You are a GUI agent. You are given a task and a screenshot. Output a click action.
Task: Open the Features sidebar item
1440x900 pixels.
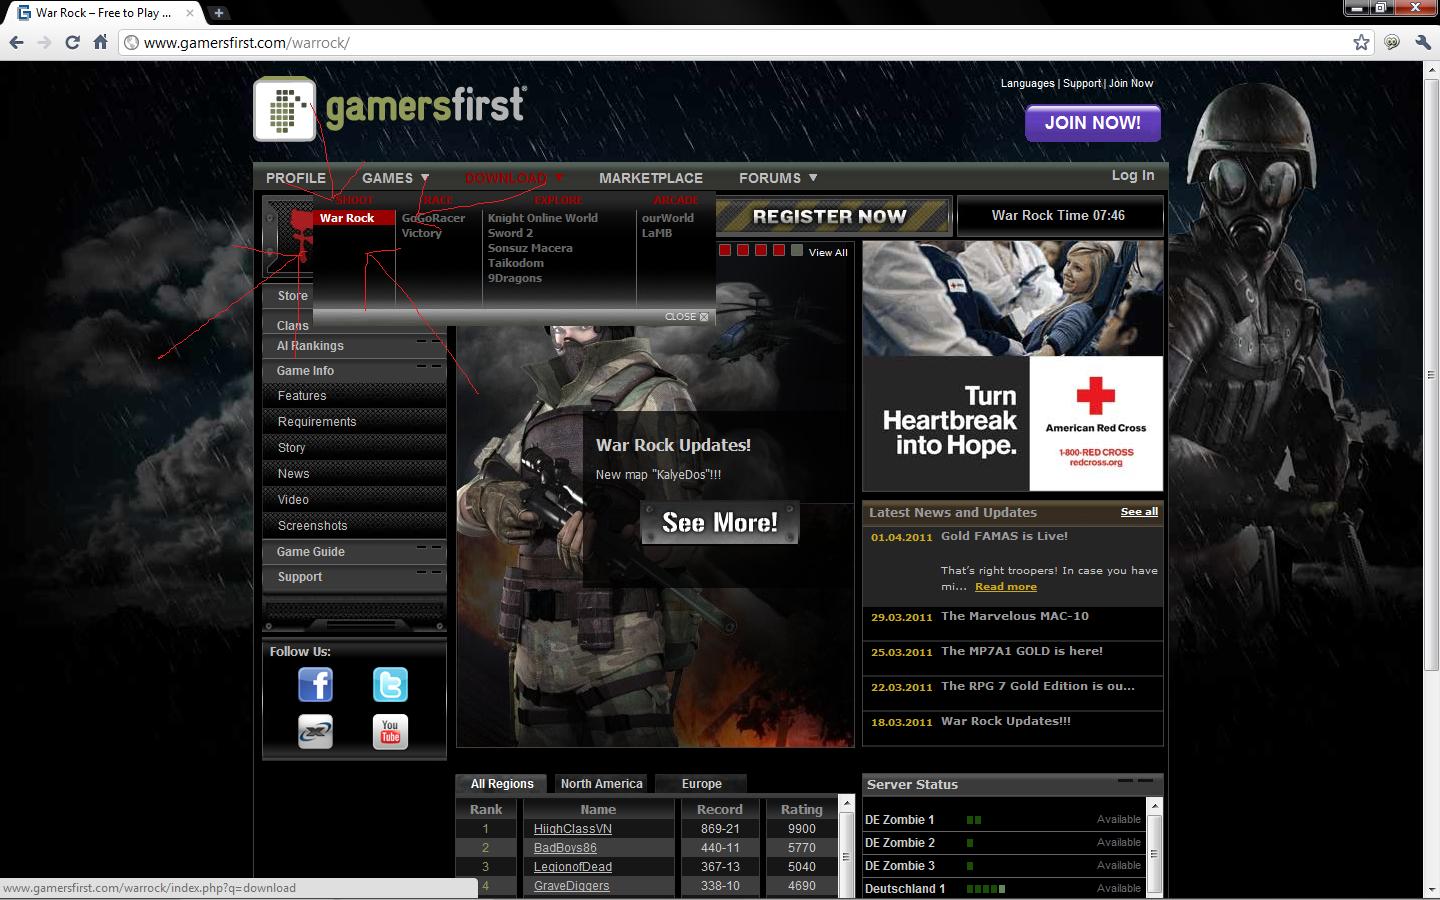pos(355,396)
